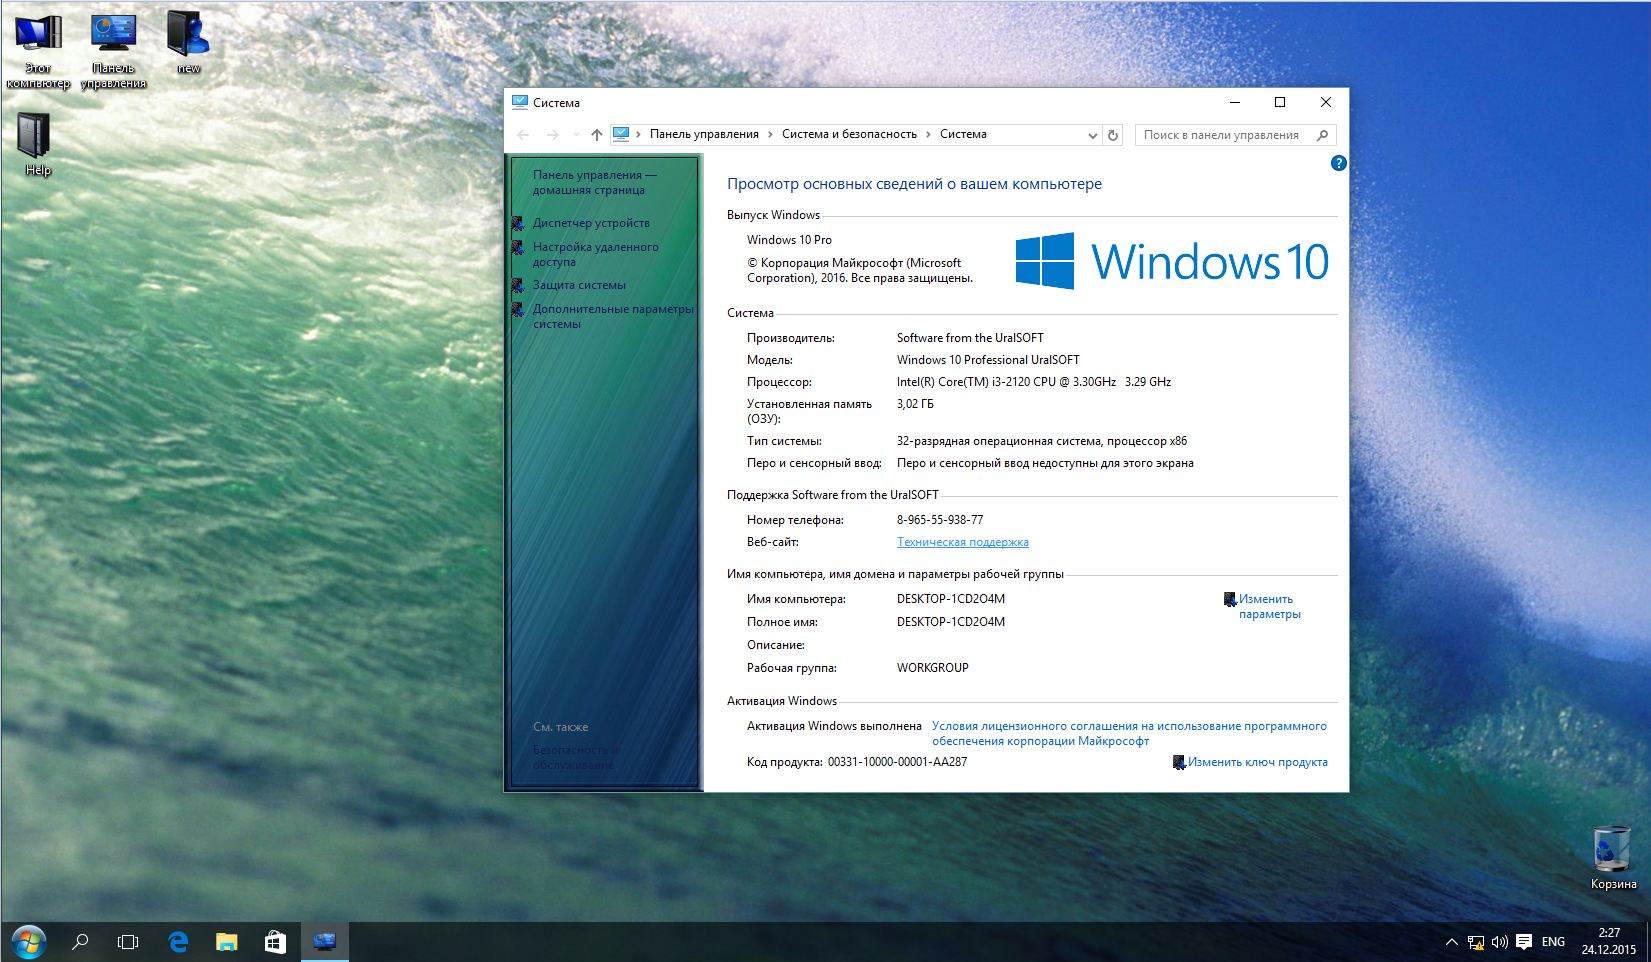Switch ENG input language indicator
The height and width of the screenshot is (962, 1651).
(1553, 942)
